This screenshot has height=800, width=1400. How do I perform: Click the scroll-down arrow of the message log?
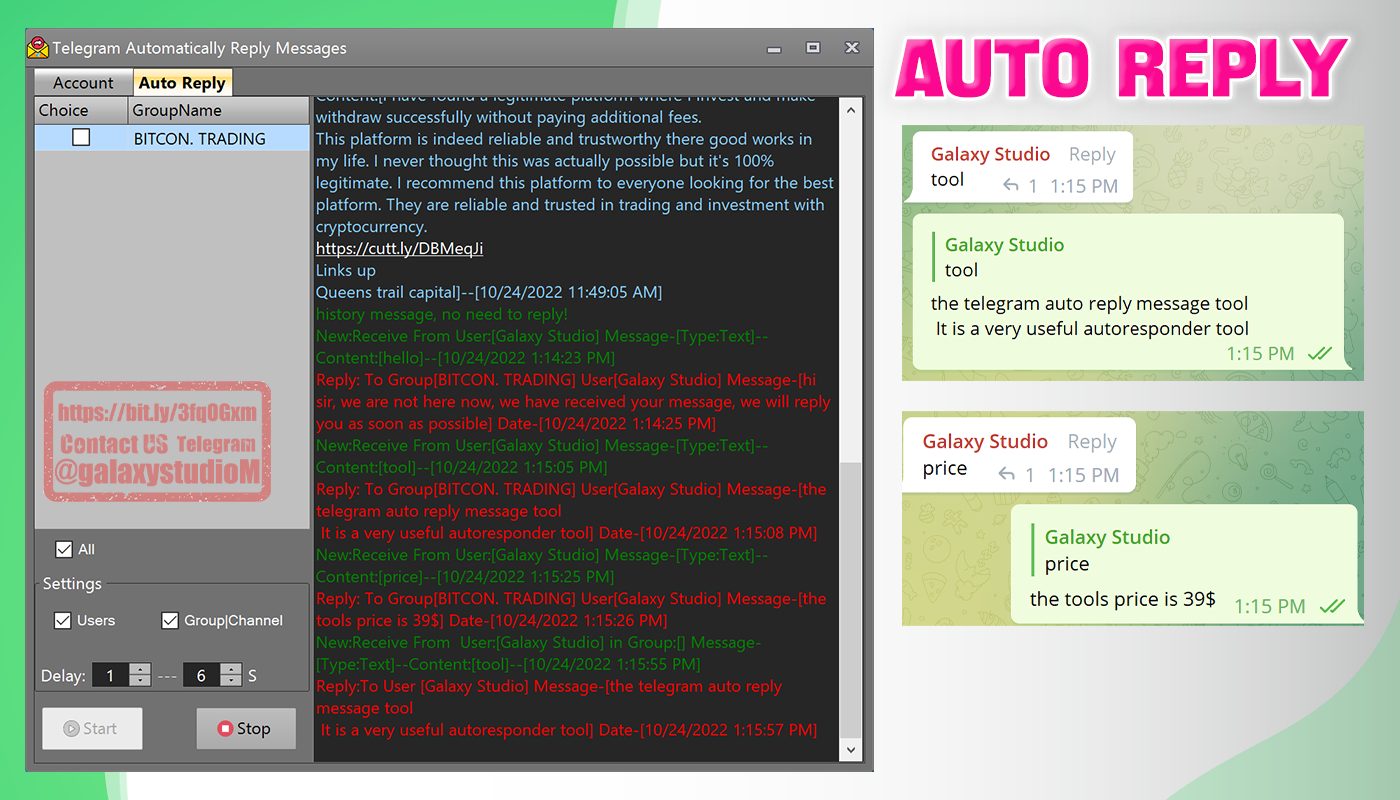tap(851, 749)
